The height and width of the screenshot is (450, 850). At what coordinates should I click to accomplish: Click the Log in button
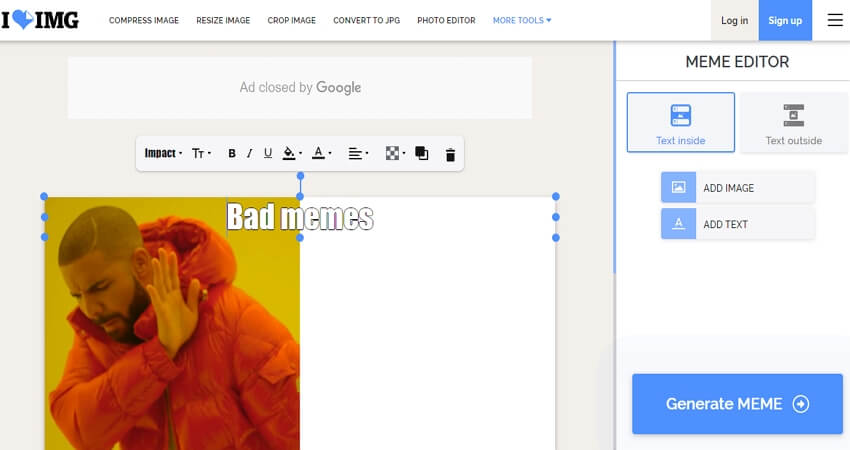tap(735, 20)
